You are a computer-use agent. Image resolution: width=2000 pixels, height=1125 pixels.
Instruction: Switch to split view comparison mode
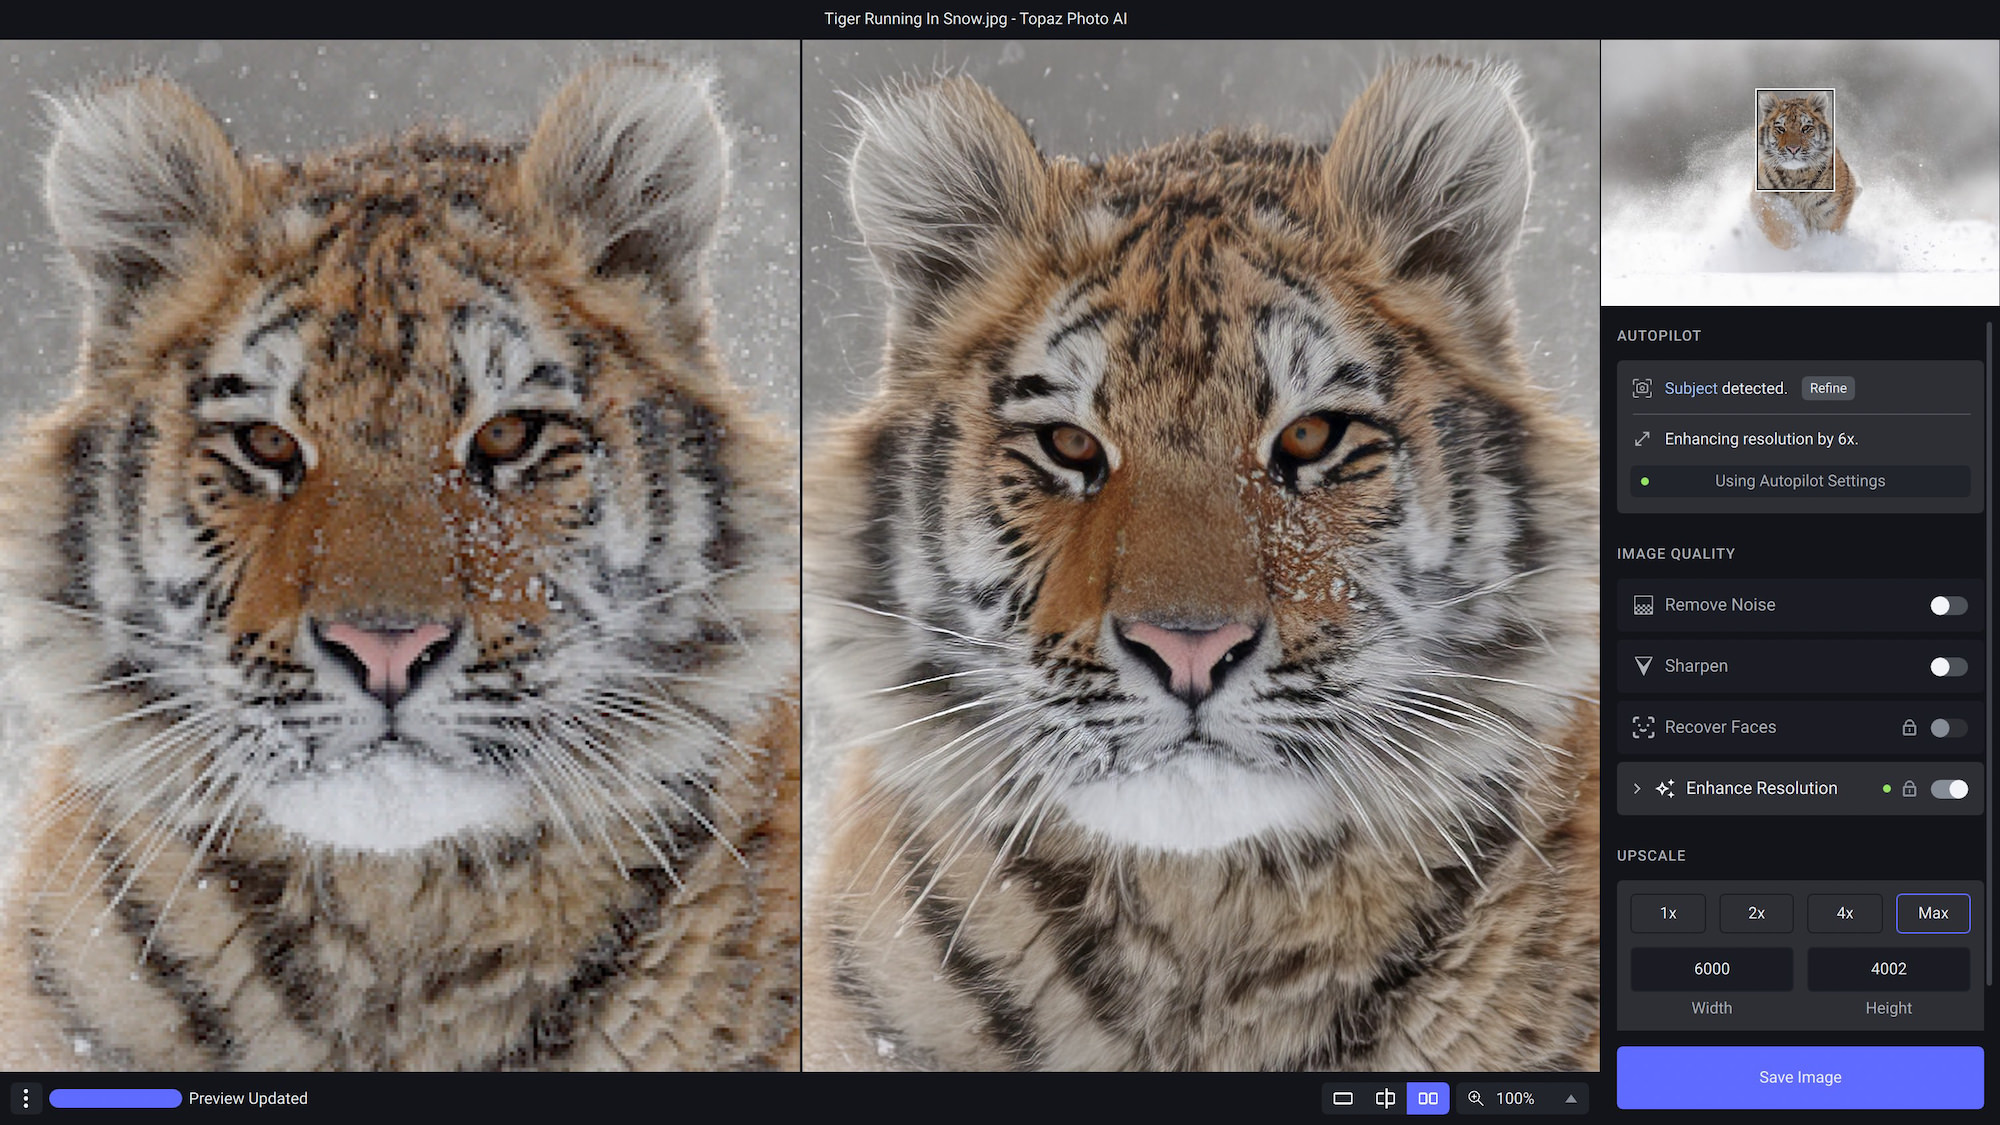(1385, 1098)
